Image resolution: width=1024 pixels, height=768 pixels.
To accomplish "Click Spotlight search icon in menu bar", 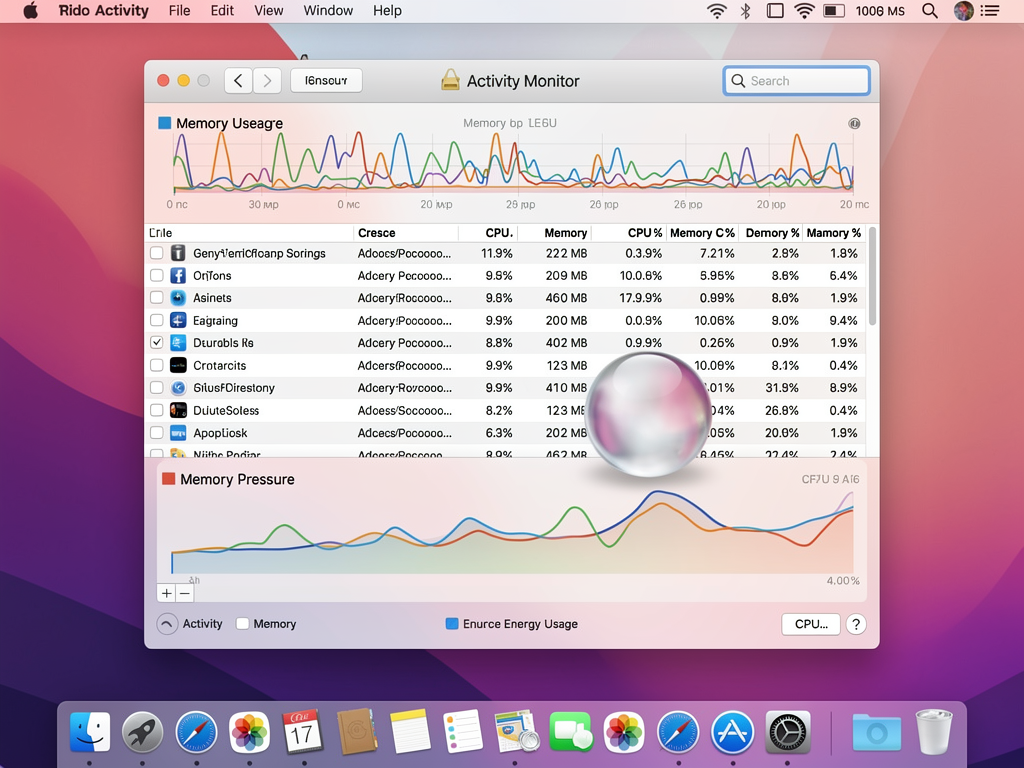I will coord(930,10).
